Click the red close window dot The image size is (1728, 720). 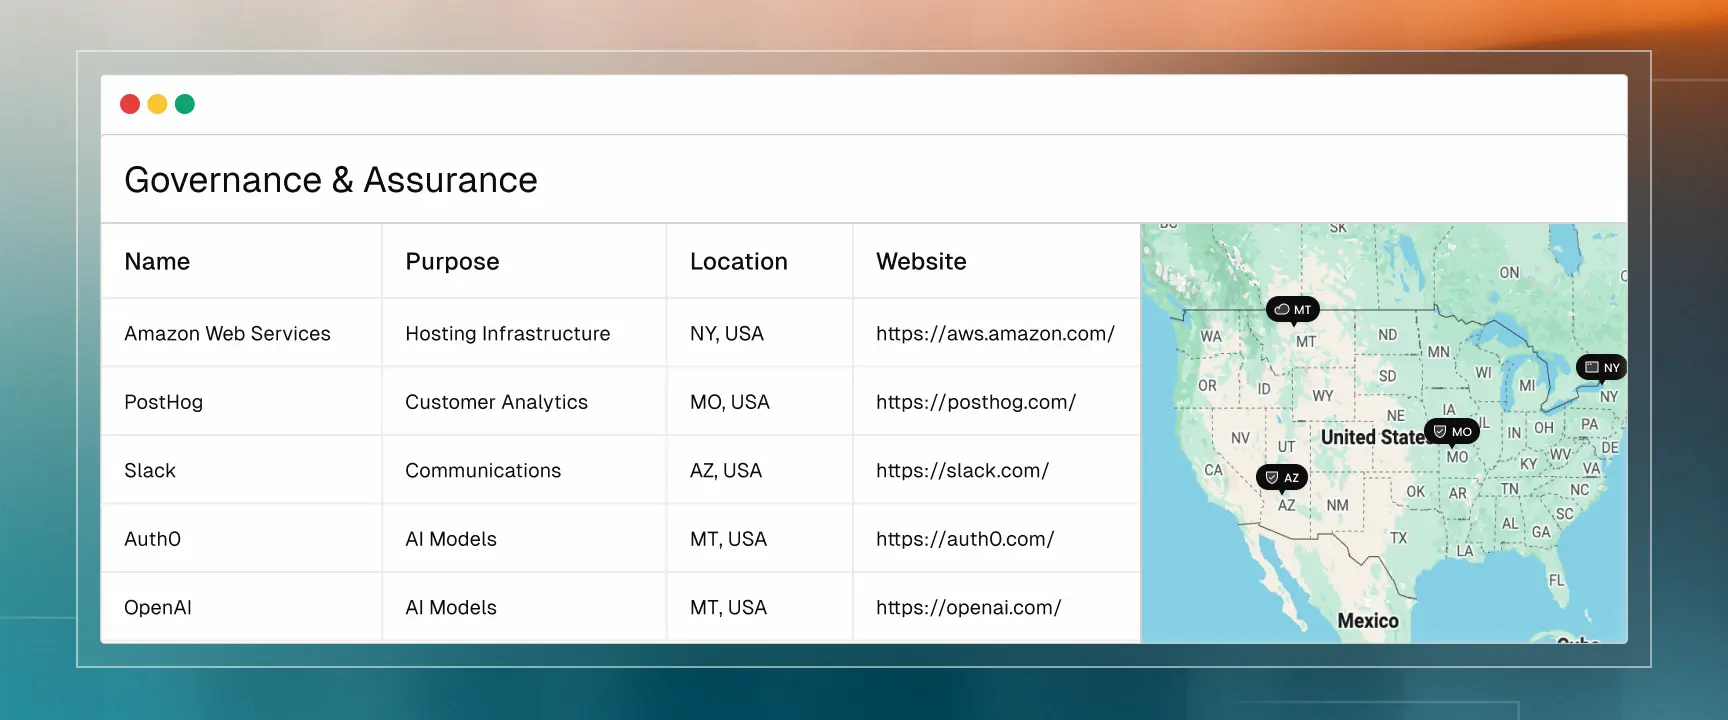click(x=130, y=104)
